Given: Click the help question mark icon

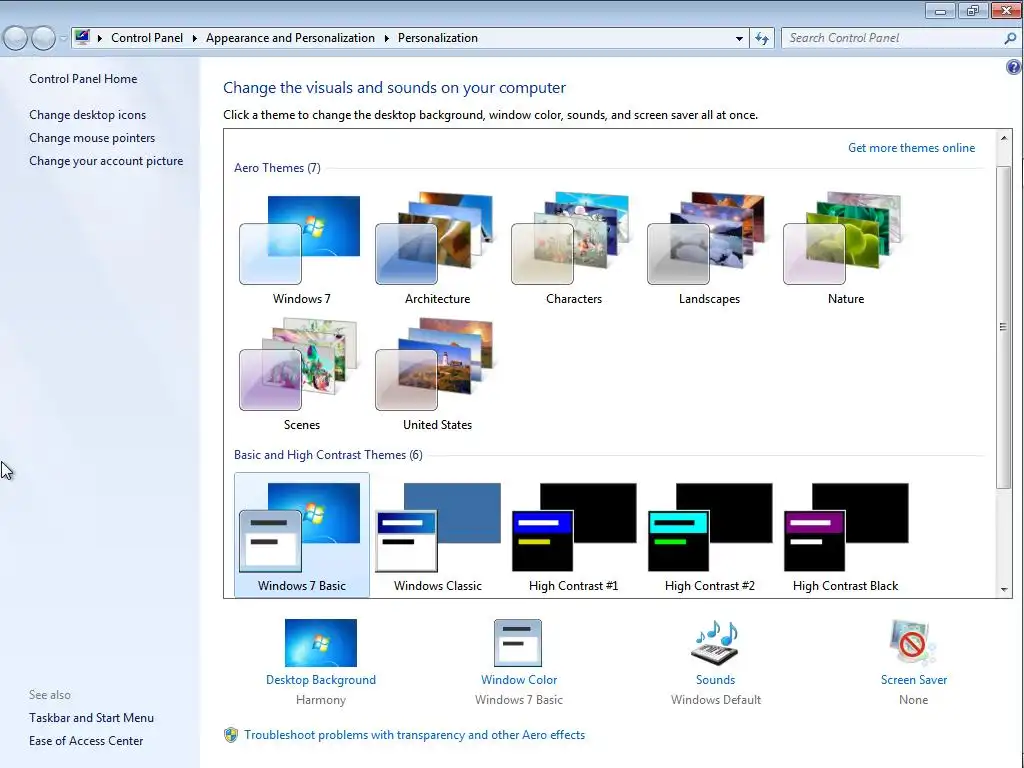Looking at the screenshot, I should click(x=1014, y=67).
